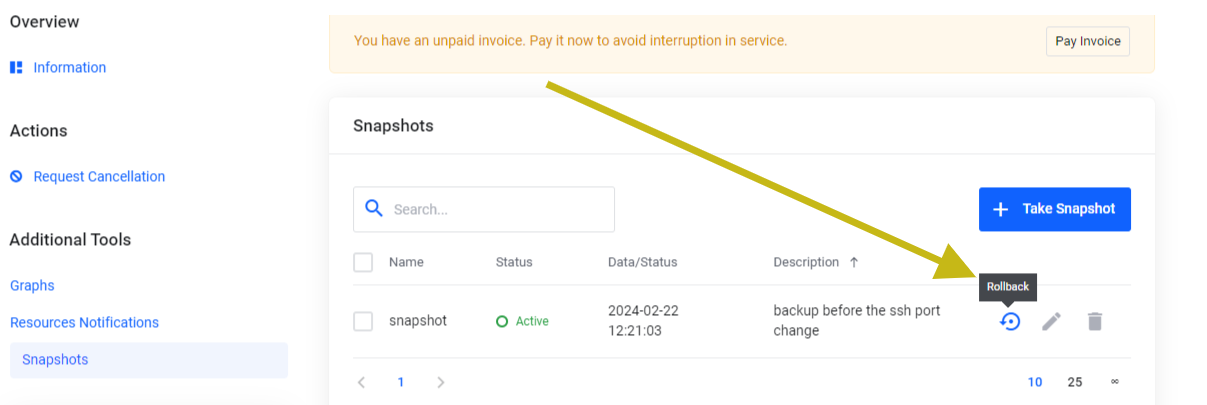The image size is (1207, 405).
Task: Click the Pay Invoice button
Action: click(1088, 42)
